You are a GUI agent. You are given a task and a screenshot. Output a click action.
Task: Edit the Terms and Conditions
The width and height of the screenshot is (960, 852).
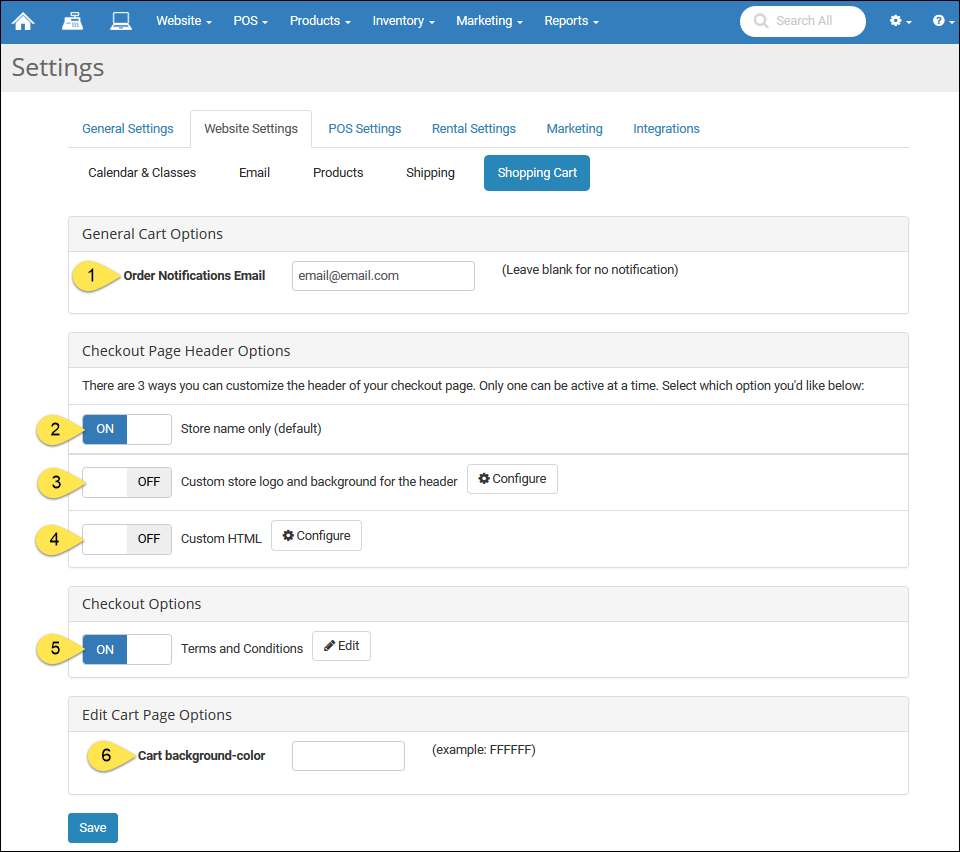click(x=341, y=646)
